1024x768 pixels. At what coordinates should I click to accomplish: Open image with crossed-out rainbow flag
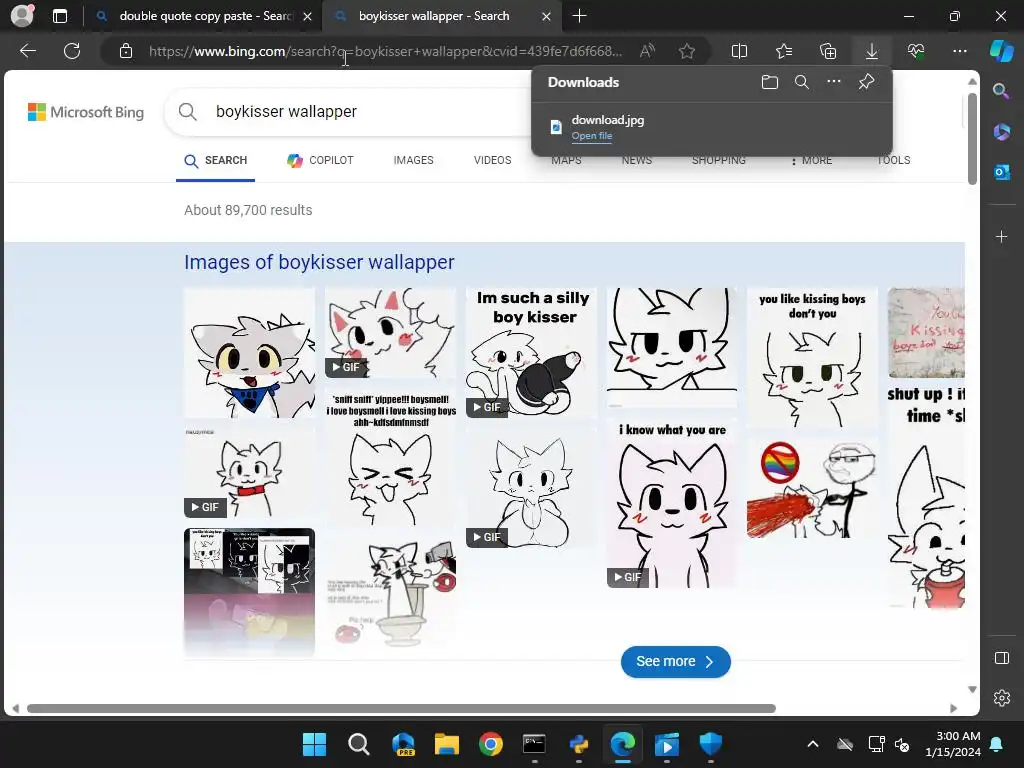coord(812,489)
